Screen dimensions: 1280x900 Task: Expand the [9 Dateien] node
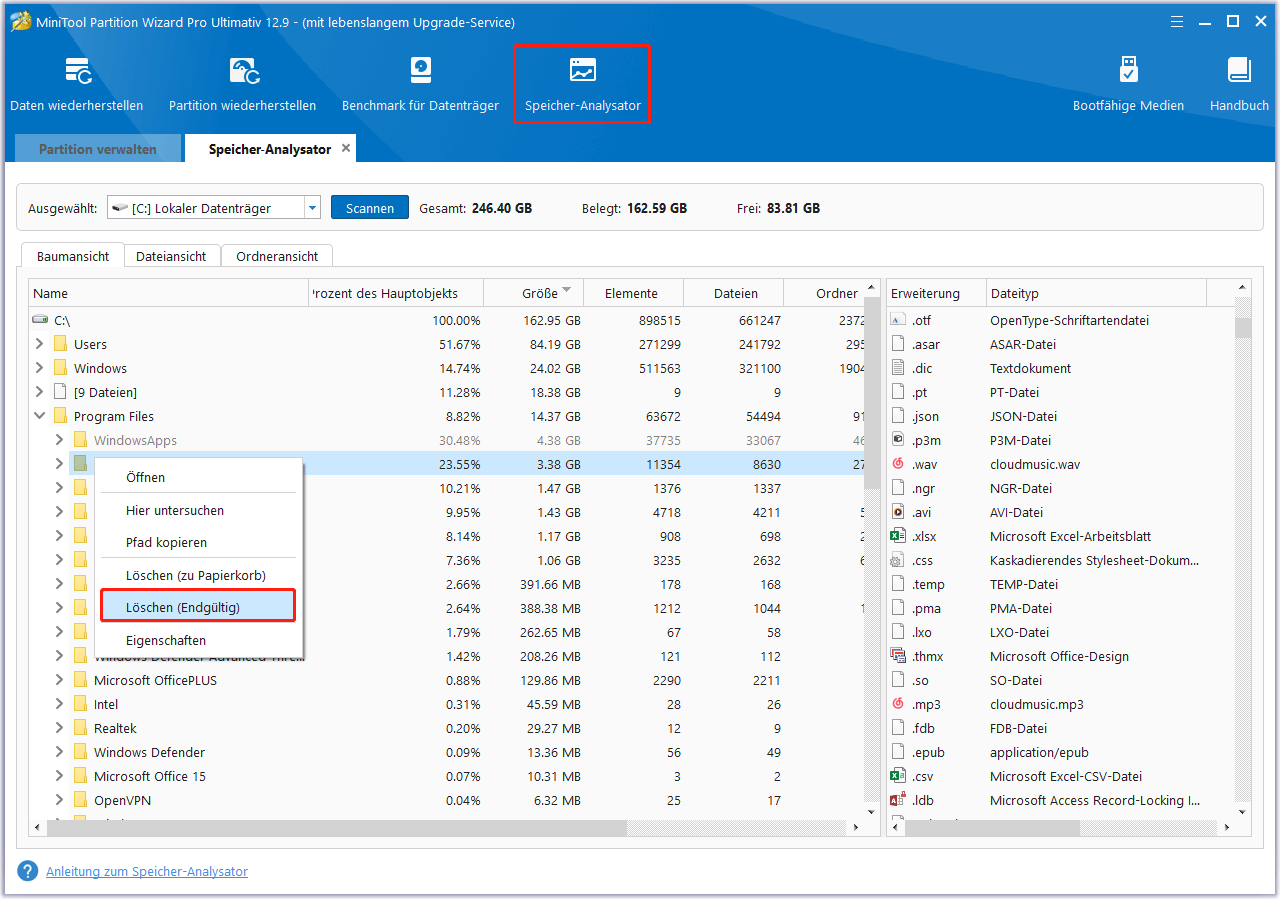(39, 392)
